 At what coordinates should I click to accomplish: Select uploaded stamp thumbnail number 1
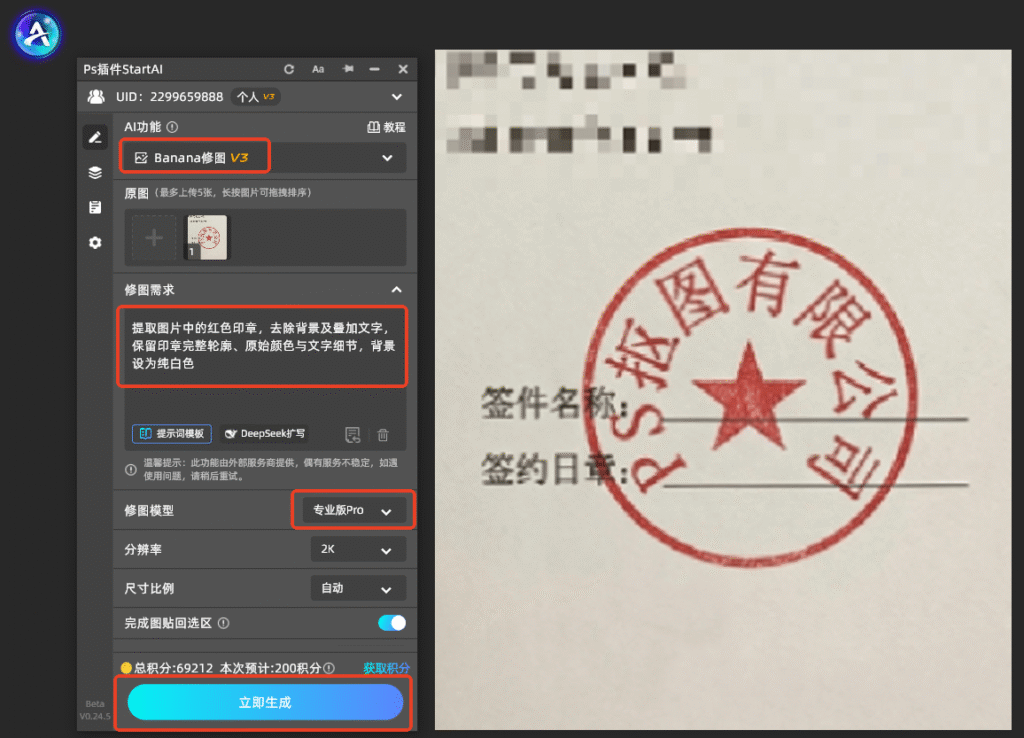click(207, 237)
